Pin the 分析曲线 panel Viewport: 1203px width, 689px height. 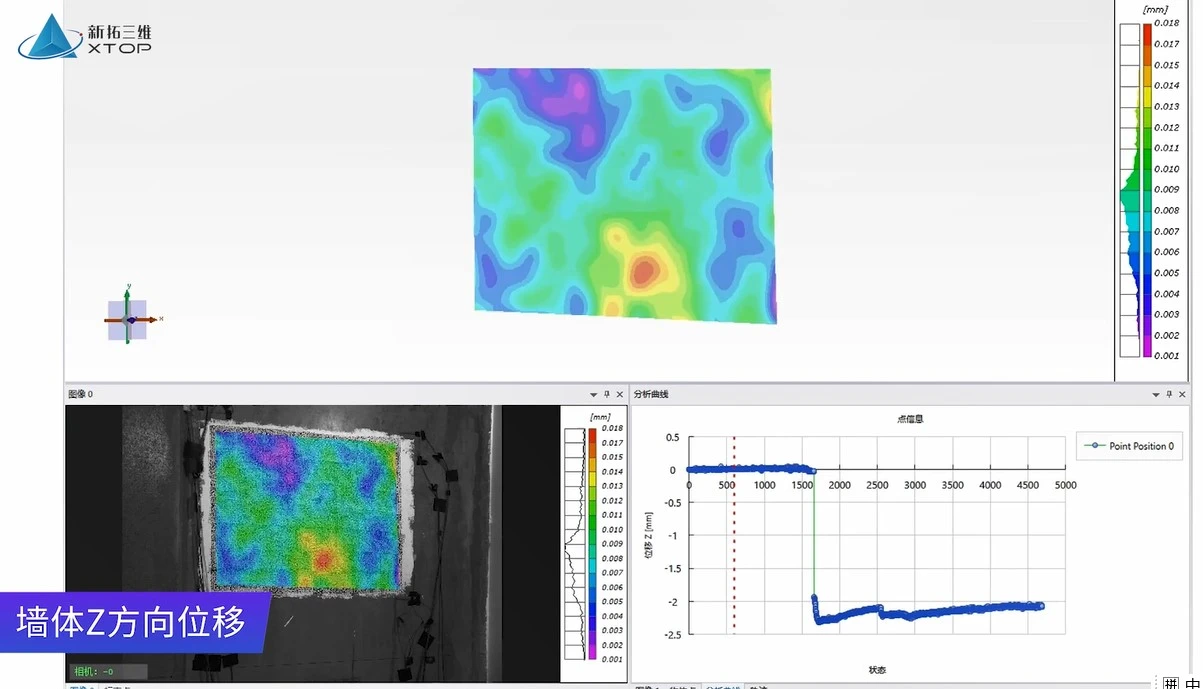[x=1170, y=394]
